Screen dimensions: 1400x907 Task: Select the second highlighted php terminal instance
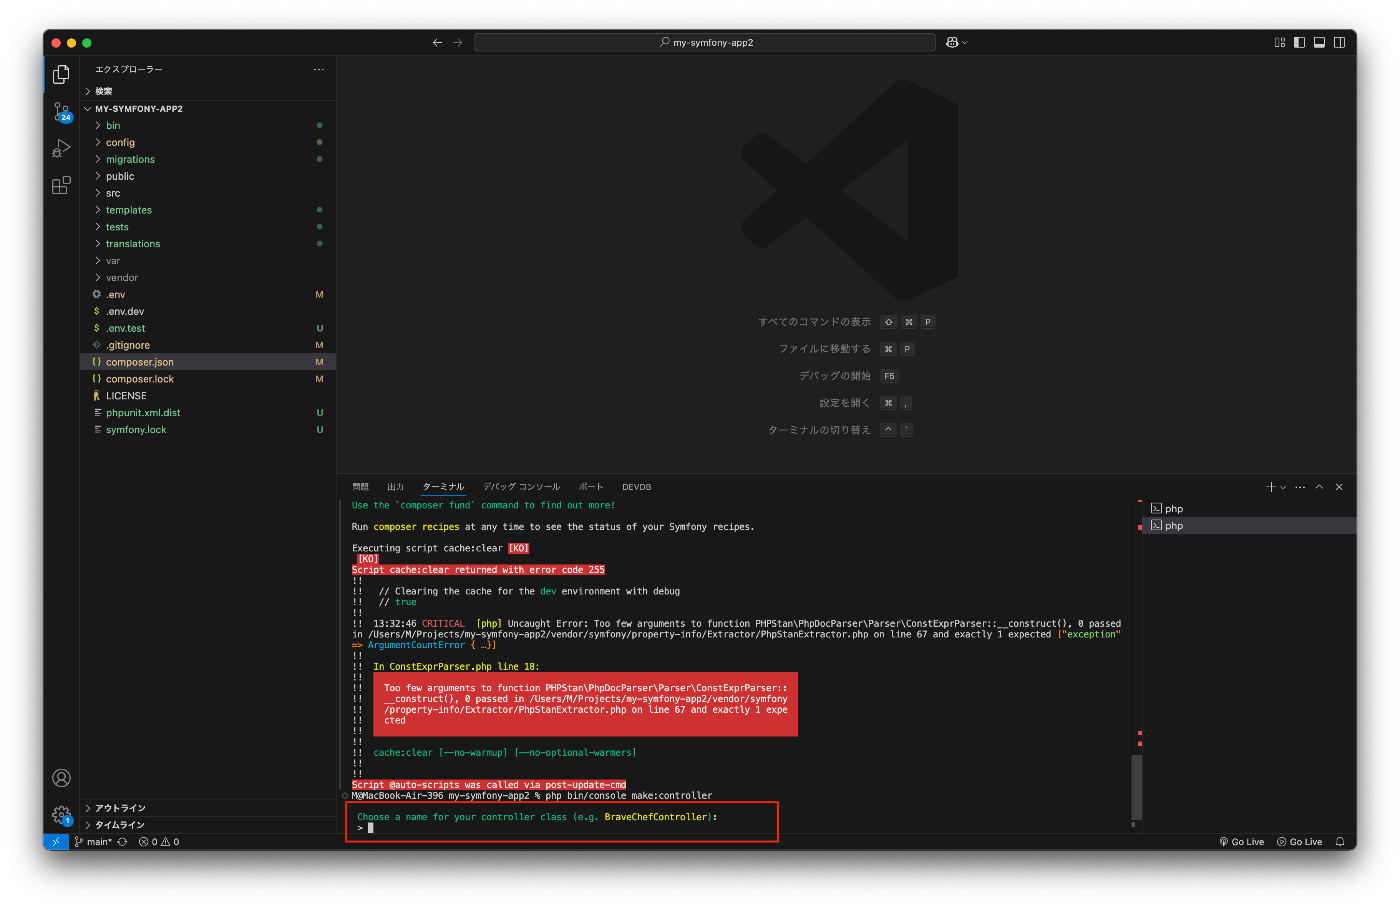[x=1249, y=526]
